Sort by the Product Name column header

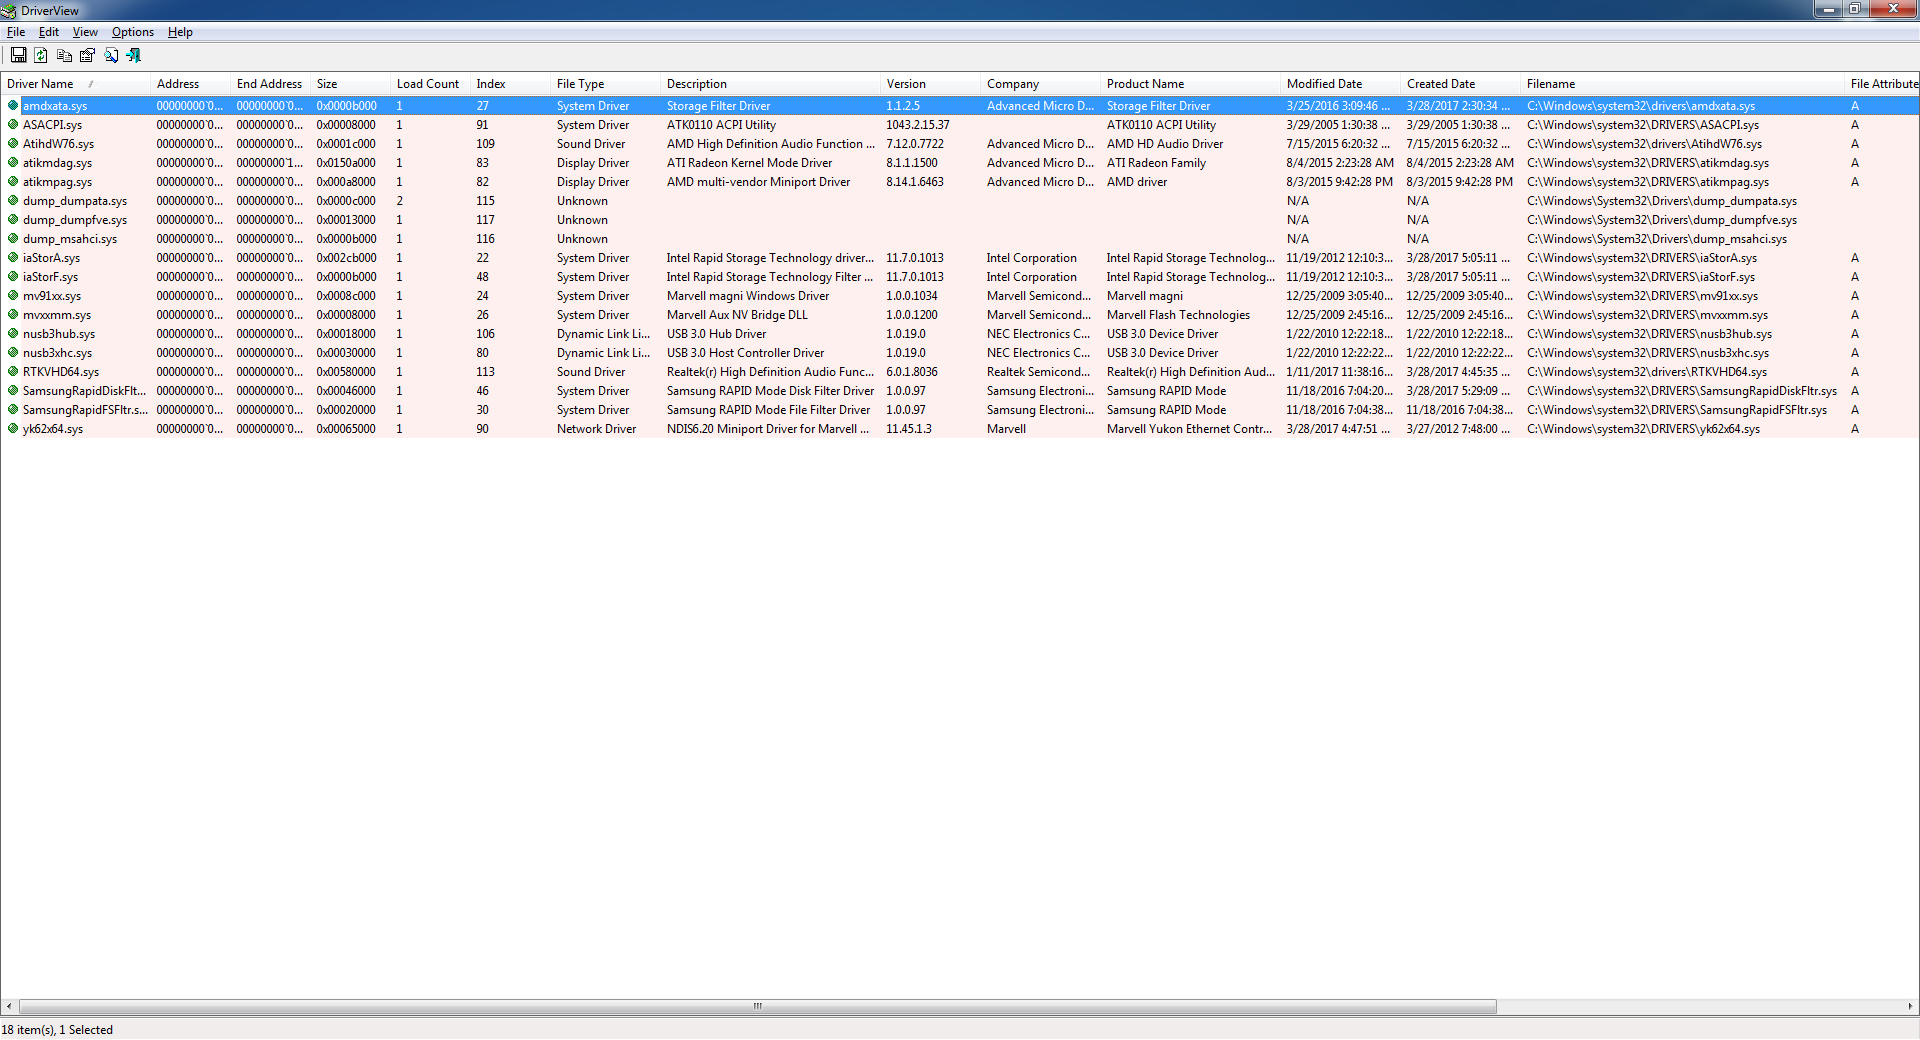[1190, 84]
